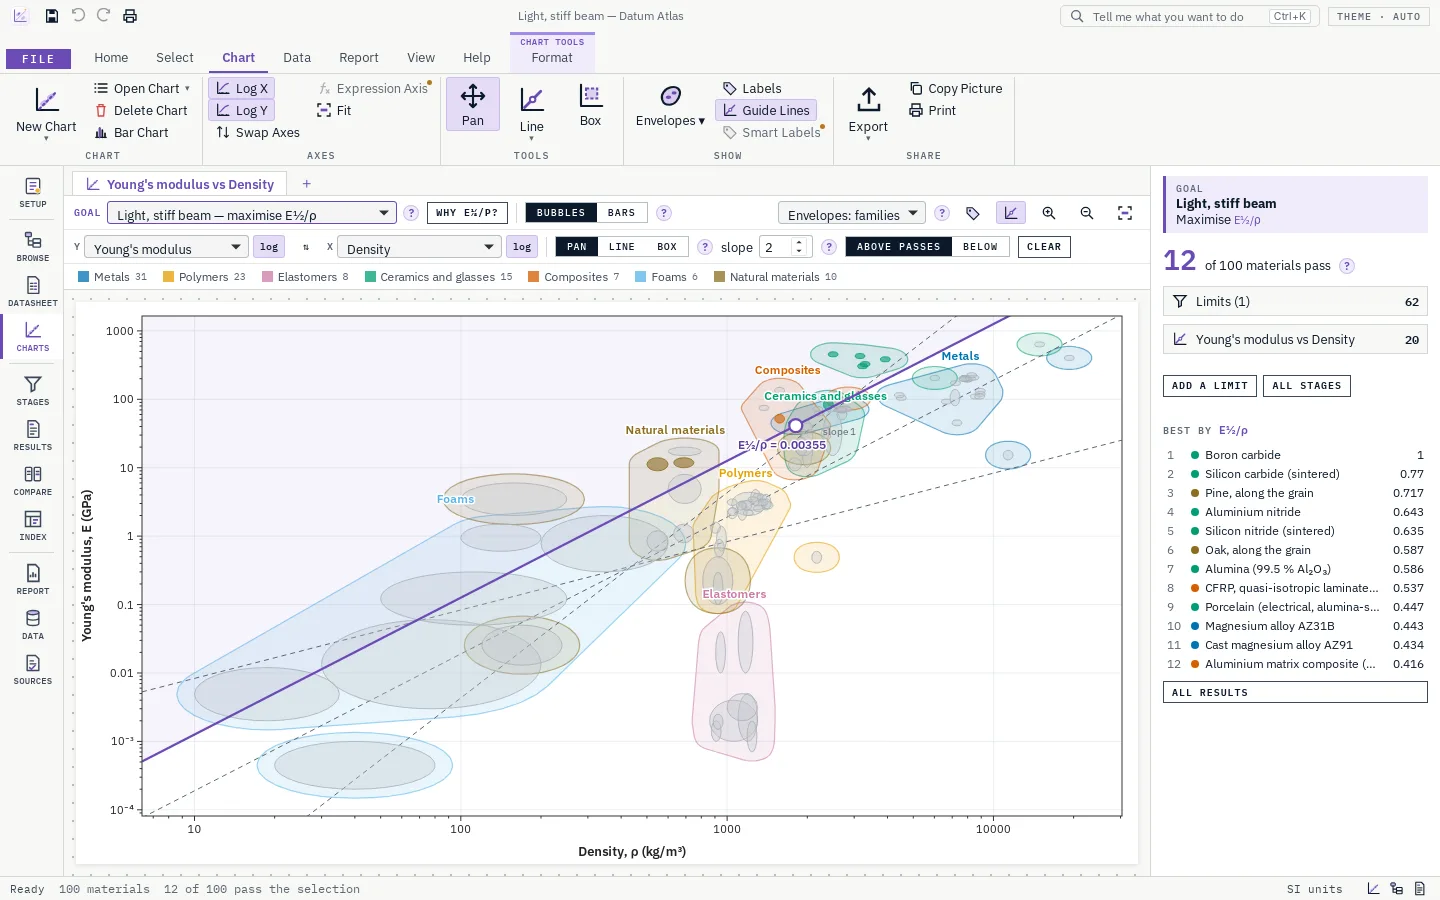1440x900 pixels.
Task: Expand the Open Chart menu
Action: point(141,88)
